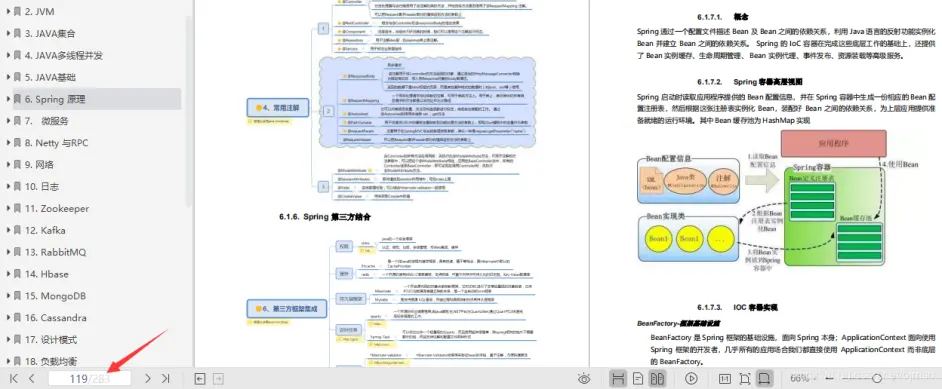This screenshot has height=389, width=942.
Task: Go to the previous page
Action: click(x=32, y=379)
